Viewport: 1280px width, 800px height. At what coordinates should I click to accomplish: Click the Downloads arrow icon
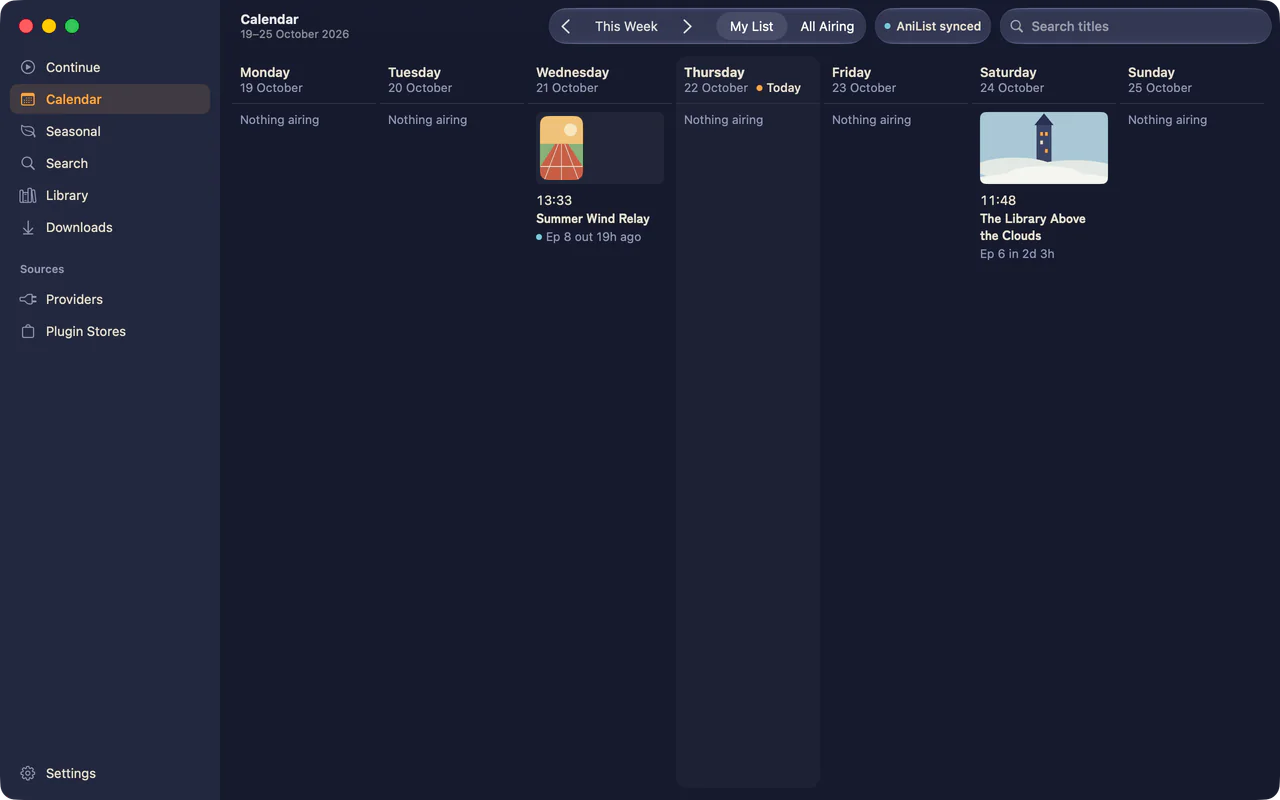point(28,227)
